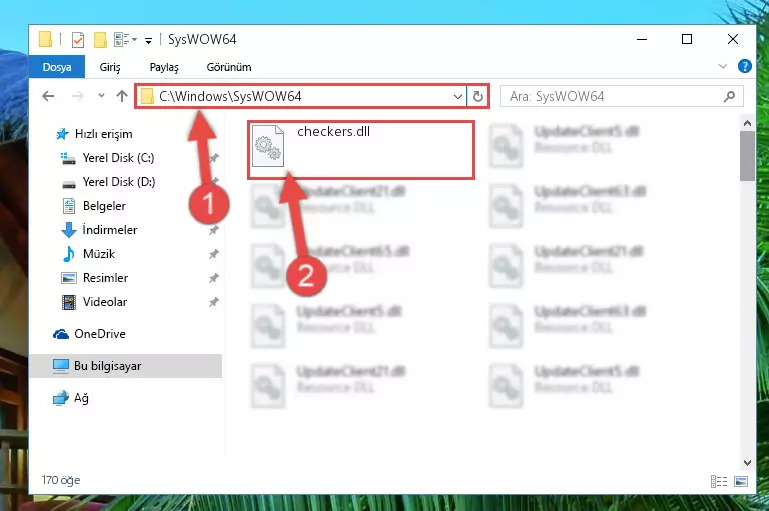Open Yerel Disk (C:) in sidebar

click(118, 158)
